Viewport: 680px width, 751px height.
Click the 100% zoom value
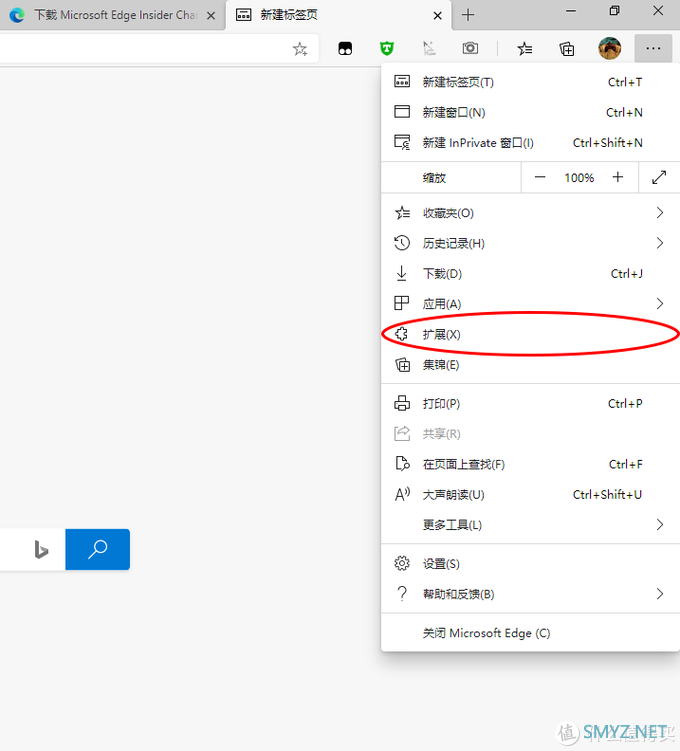click(x=579, y=178)
